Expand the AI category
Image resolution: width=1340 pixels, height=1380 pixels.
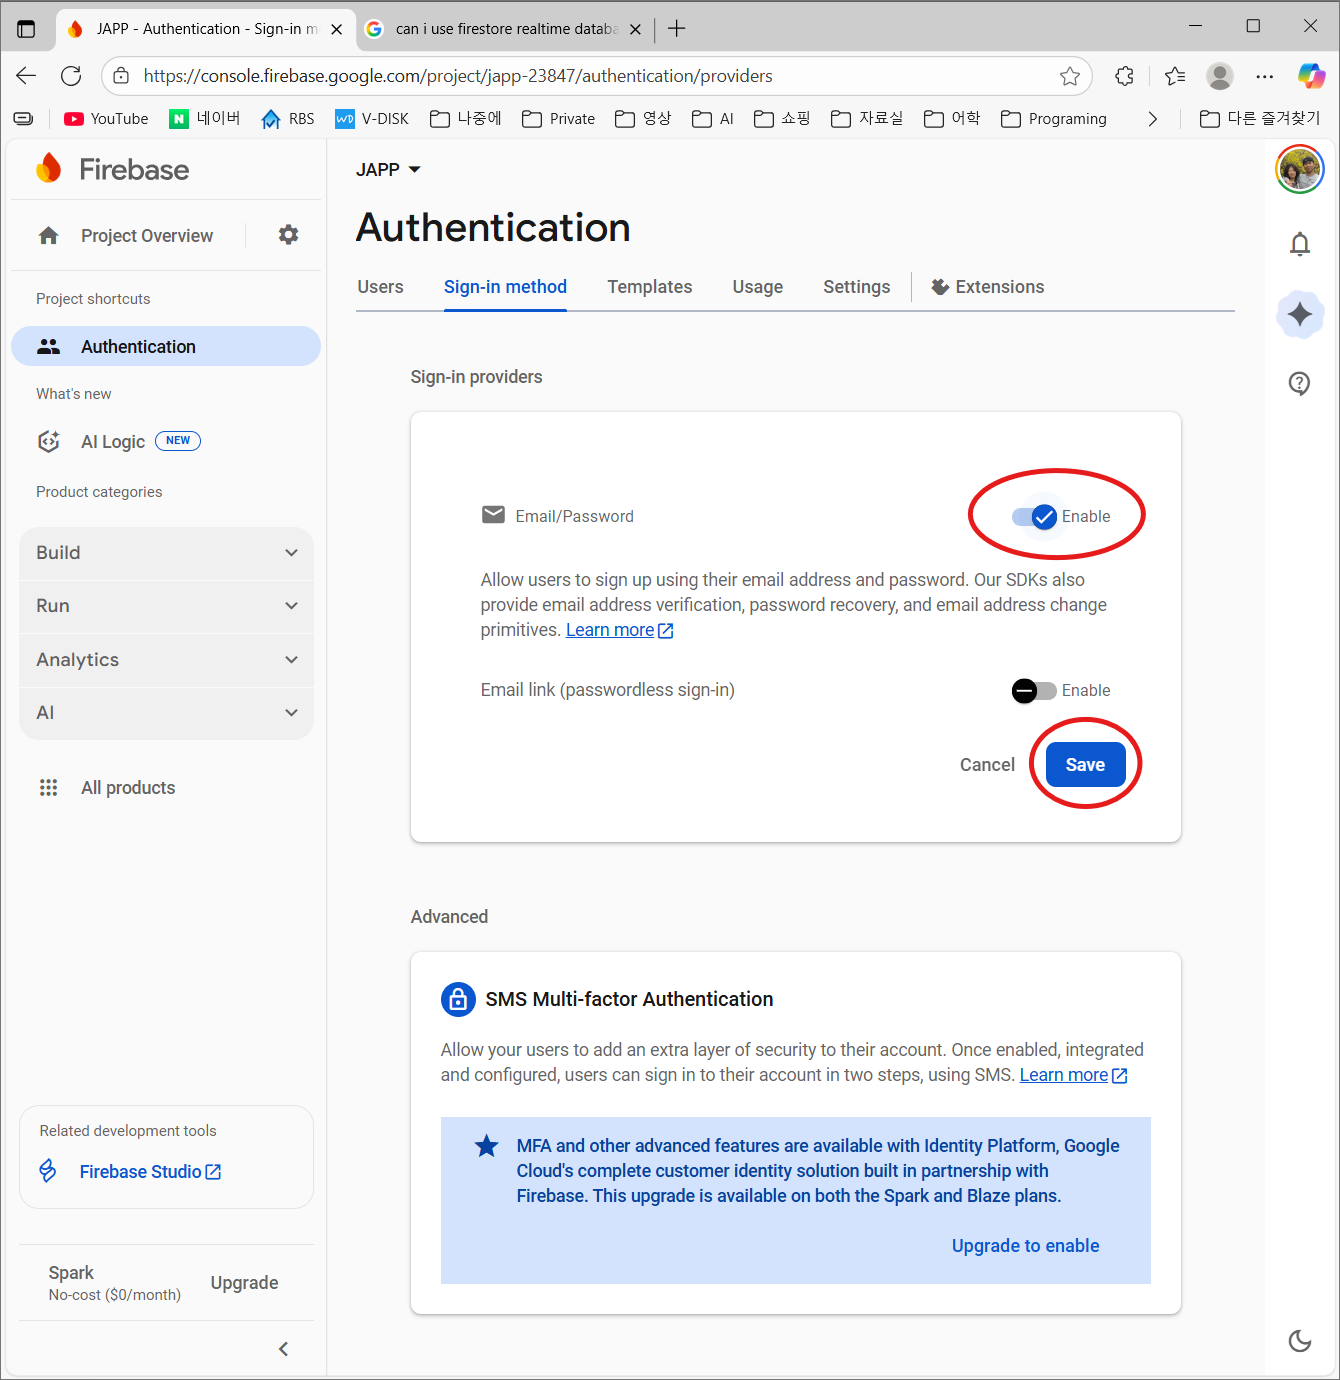[x=166, y=713]
